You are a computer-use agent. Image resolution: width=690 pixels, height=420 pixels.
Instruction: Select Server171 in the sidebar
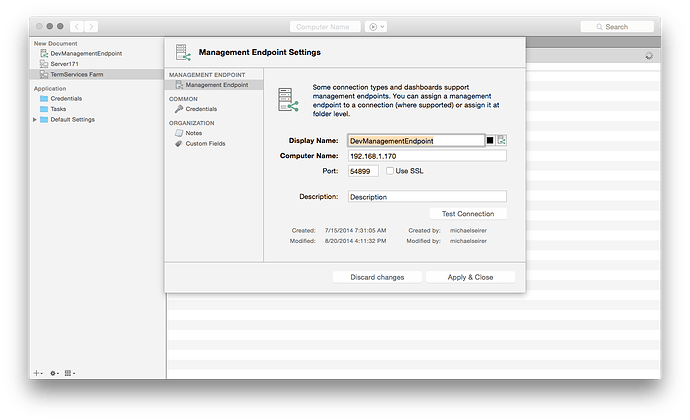[x=65, y=63]
